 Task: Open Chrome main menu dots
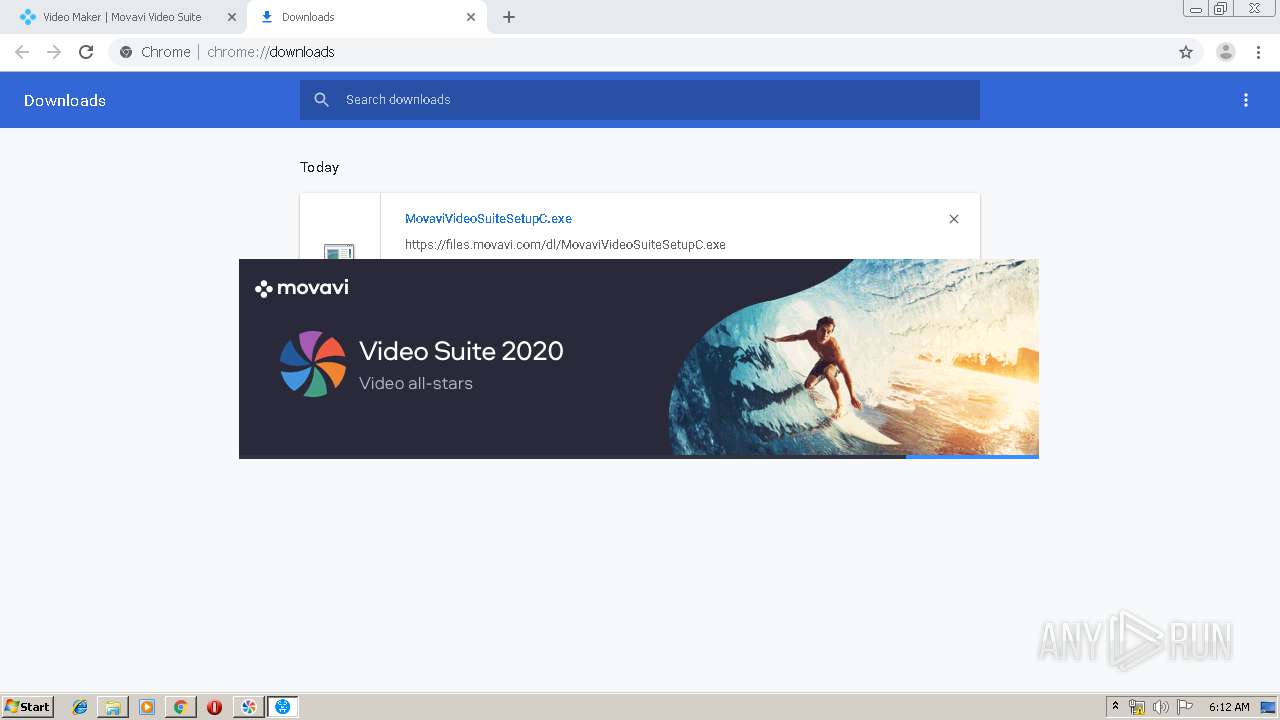(x=1259, y=52)
